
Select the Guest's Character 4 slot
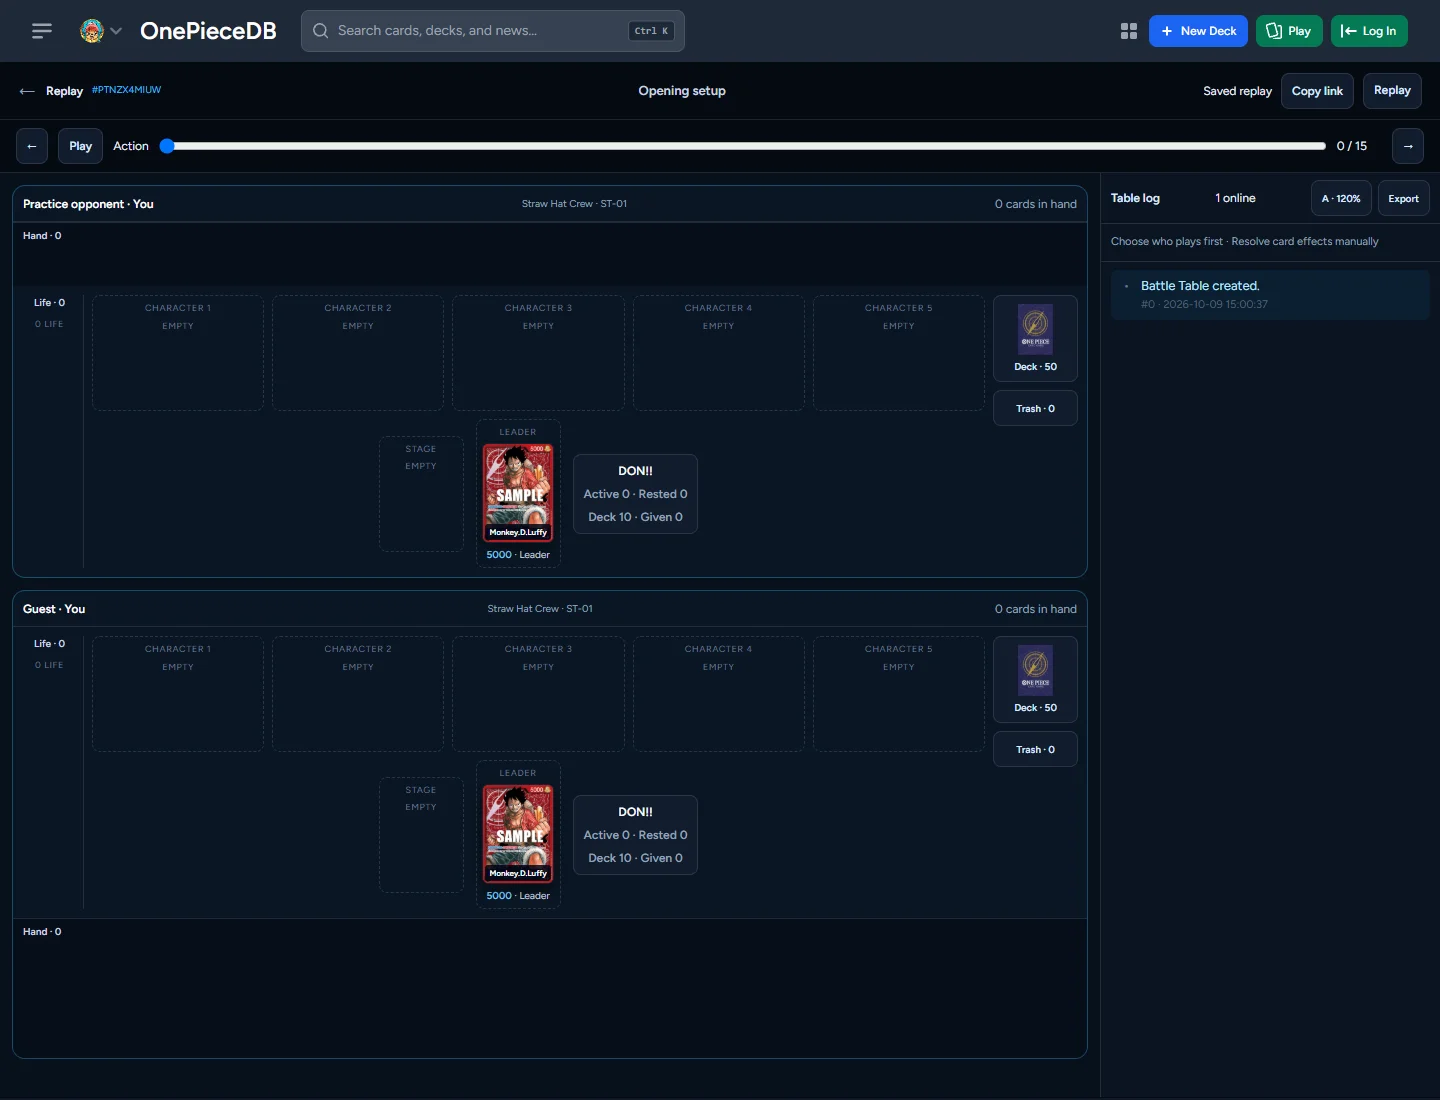[x=719, y=694]
